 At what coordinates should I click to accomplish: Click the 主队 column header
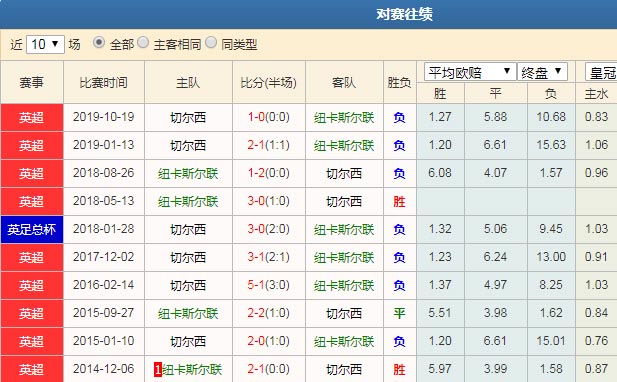188,82
